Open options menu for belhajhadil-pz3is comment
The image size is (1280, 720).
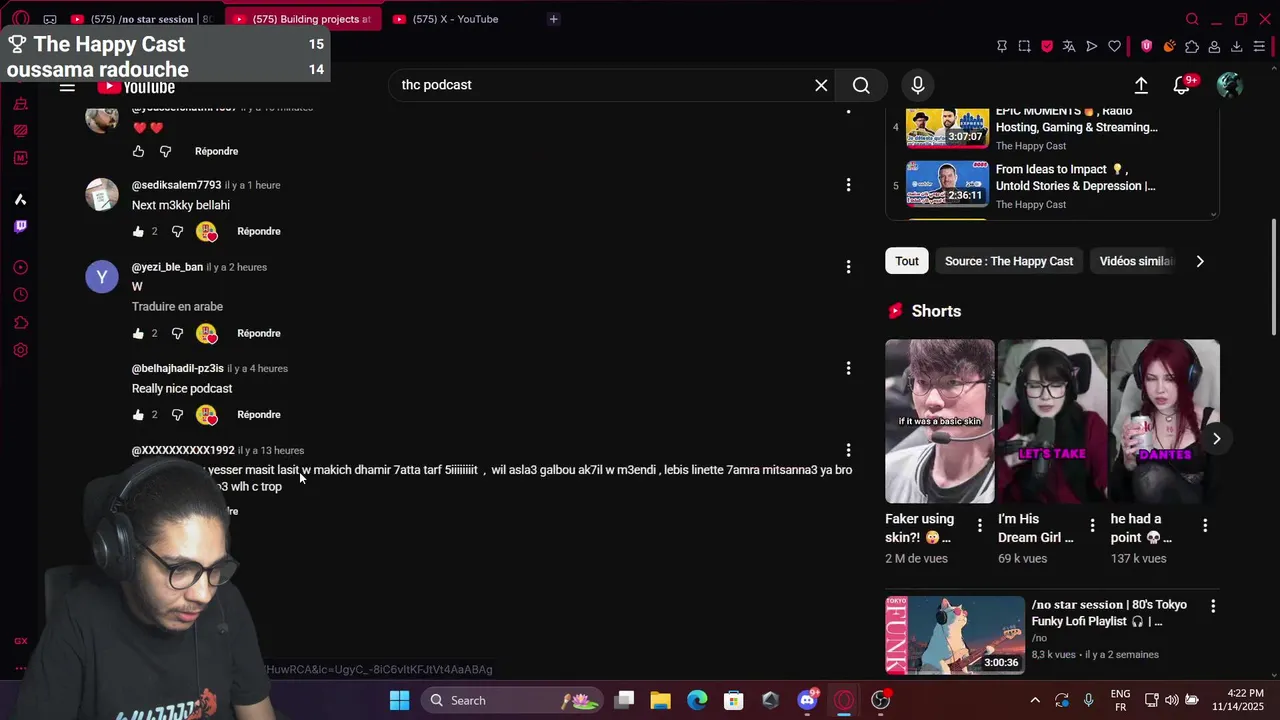(x=848, y=368)
